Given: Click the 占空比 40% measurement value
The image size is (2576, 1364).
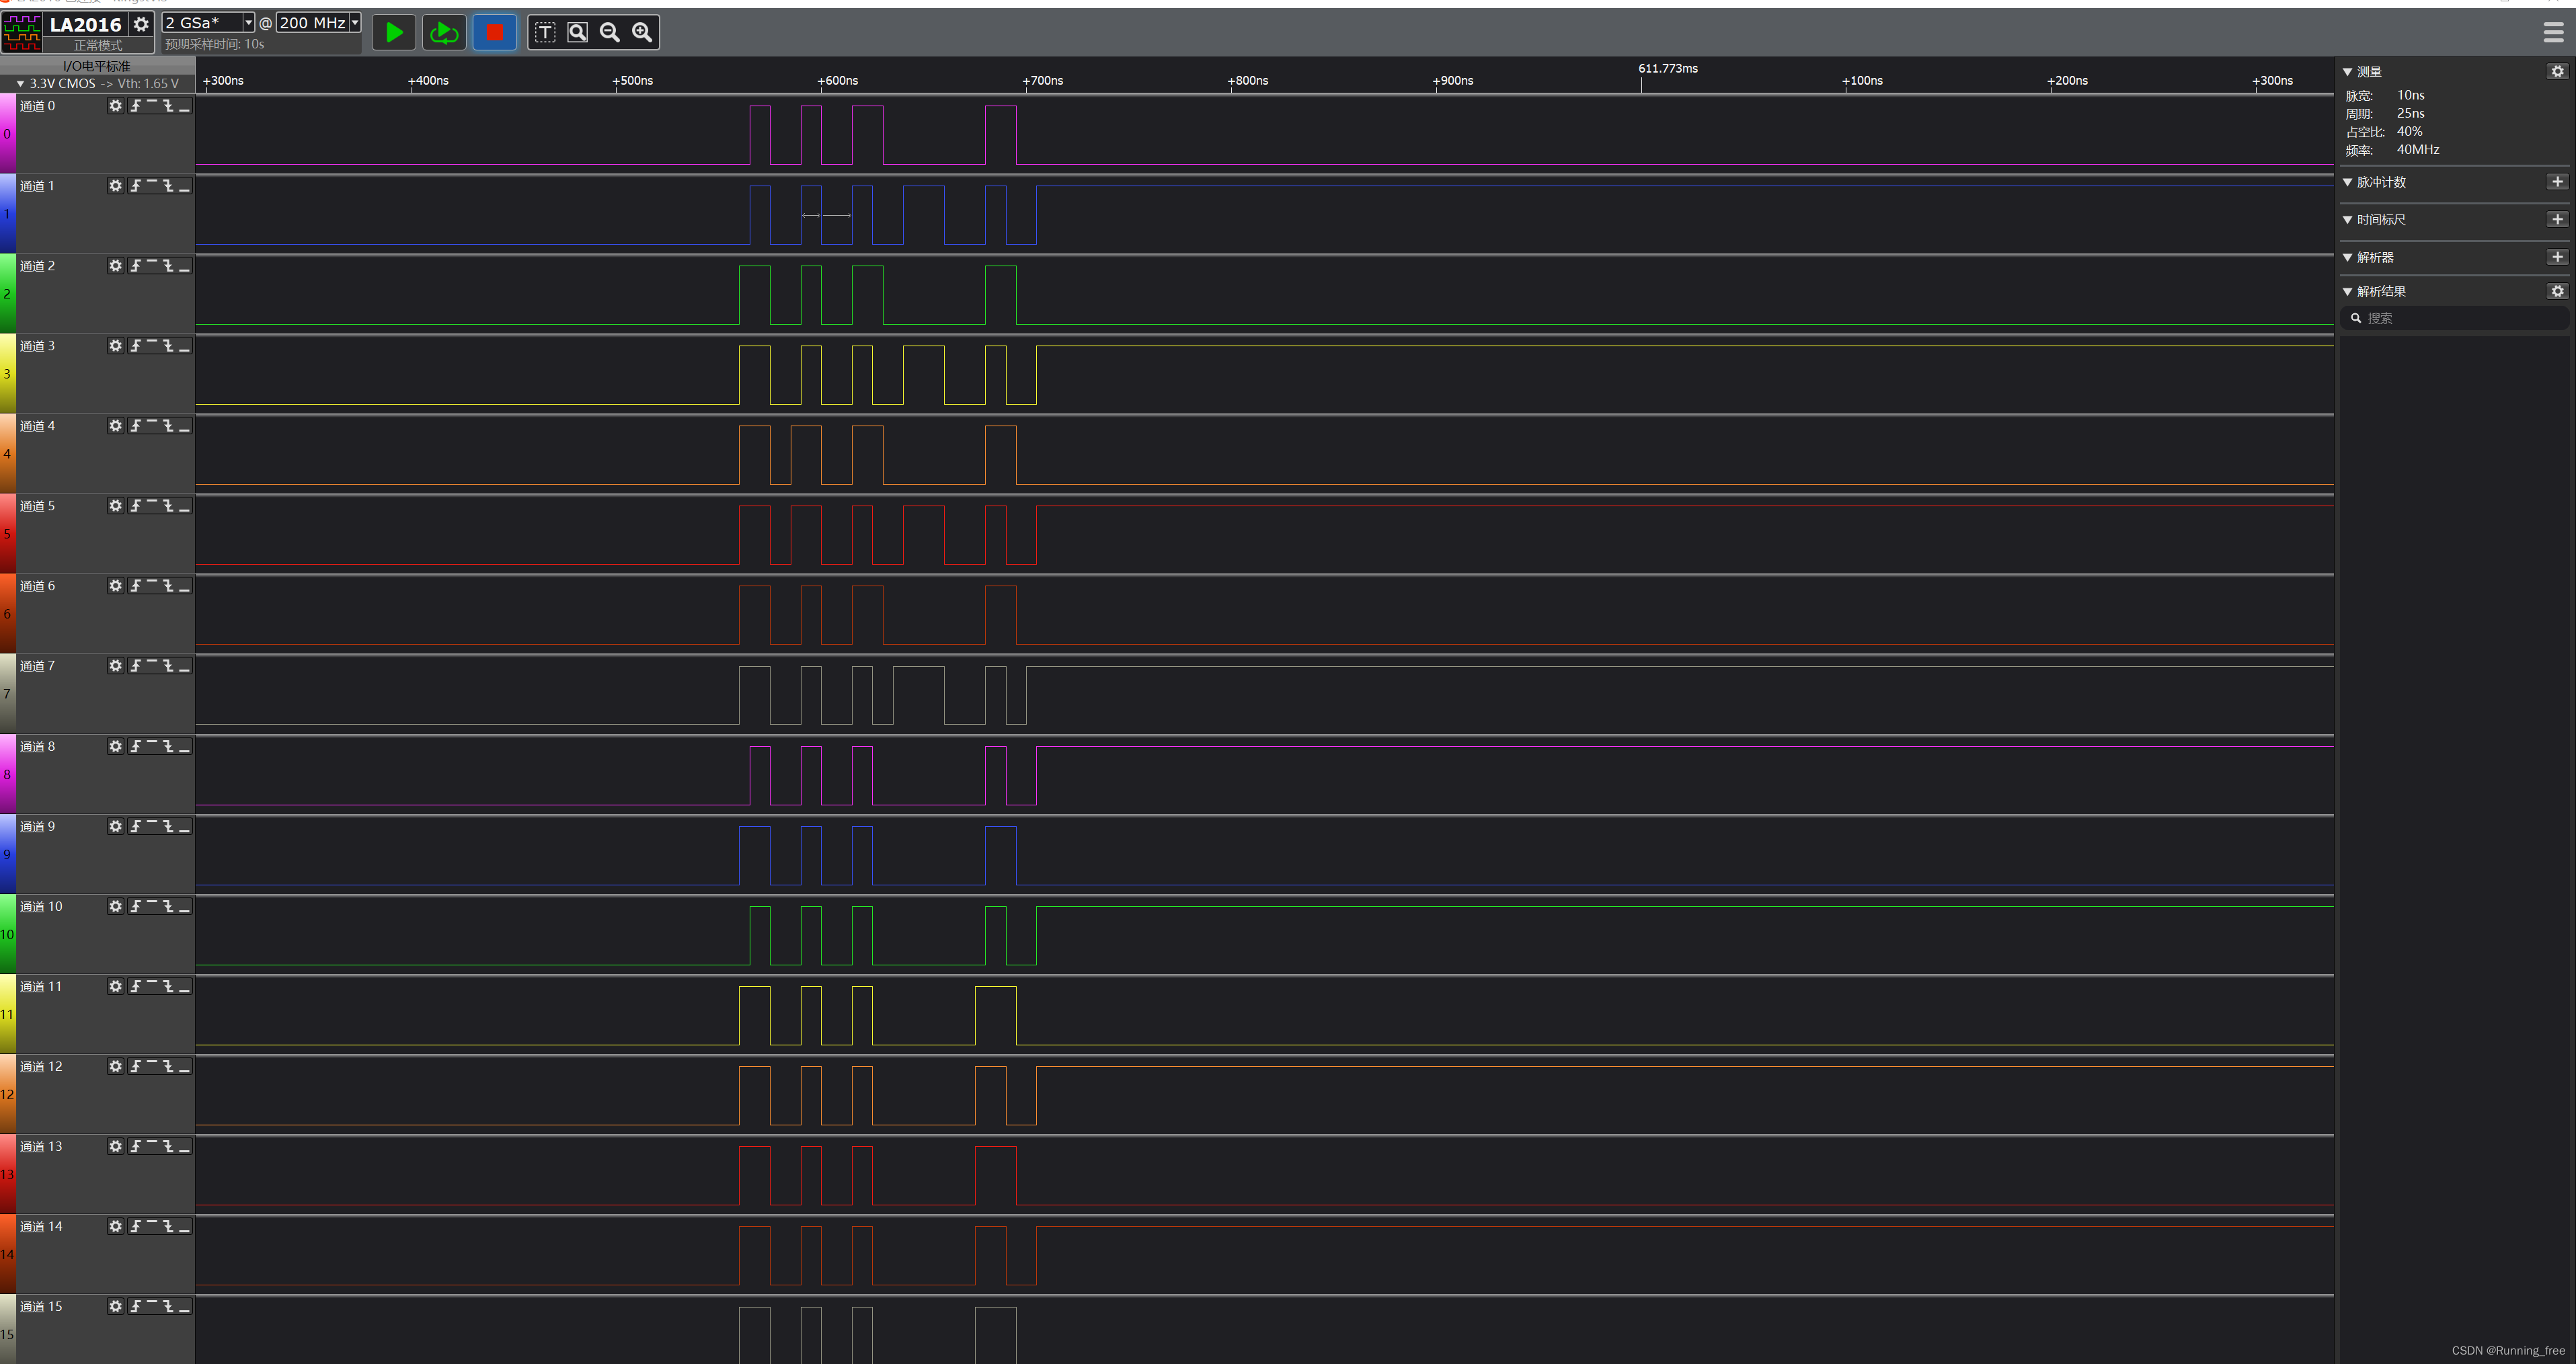Looking at the screenshot, I should pyautogui.click(x=2409, y=132).
